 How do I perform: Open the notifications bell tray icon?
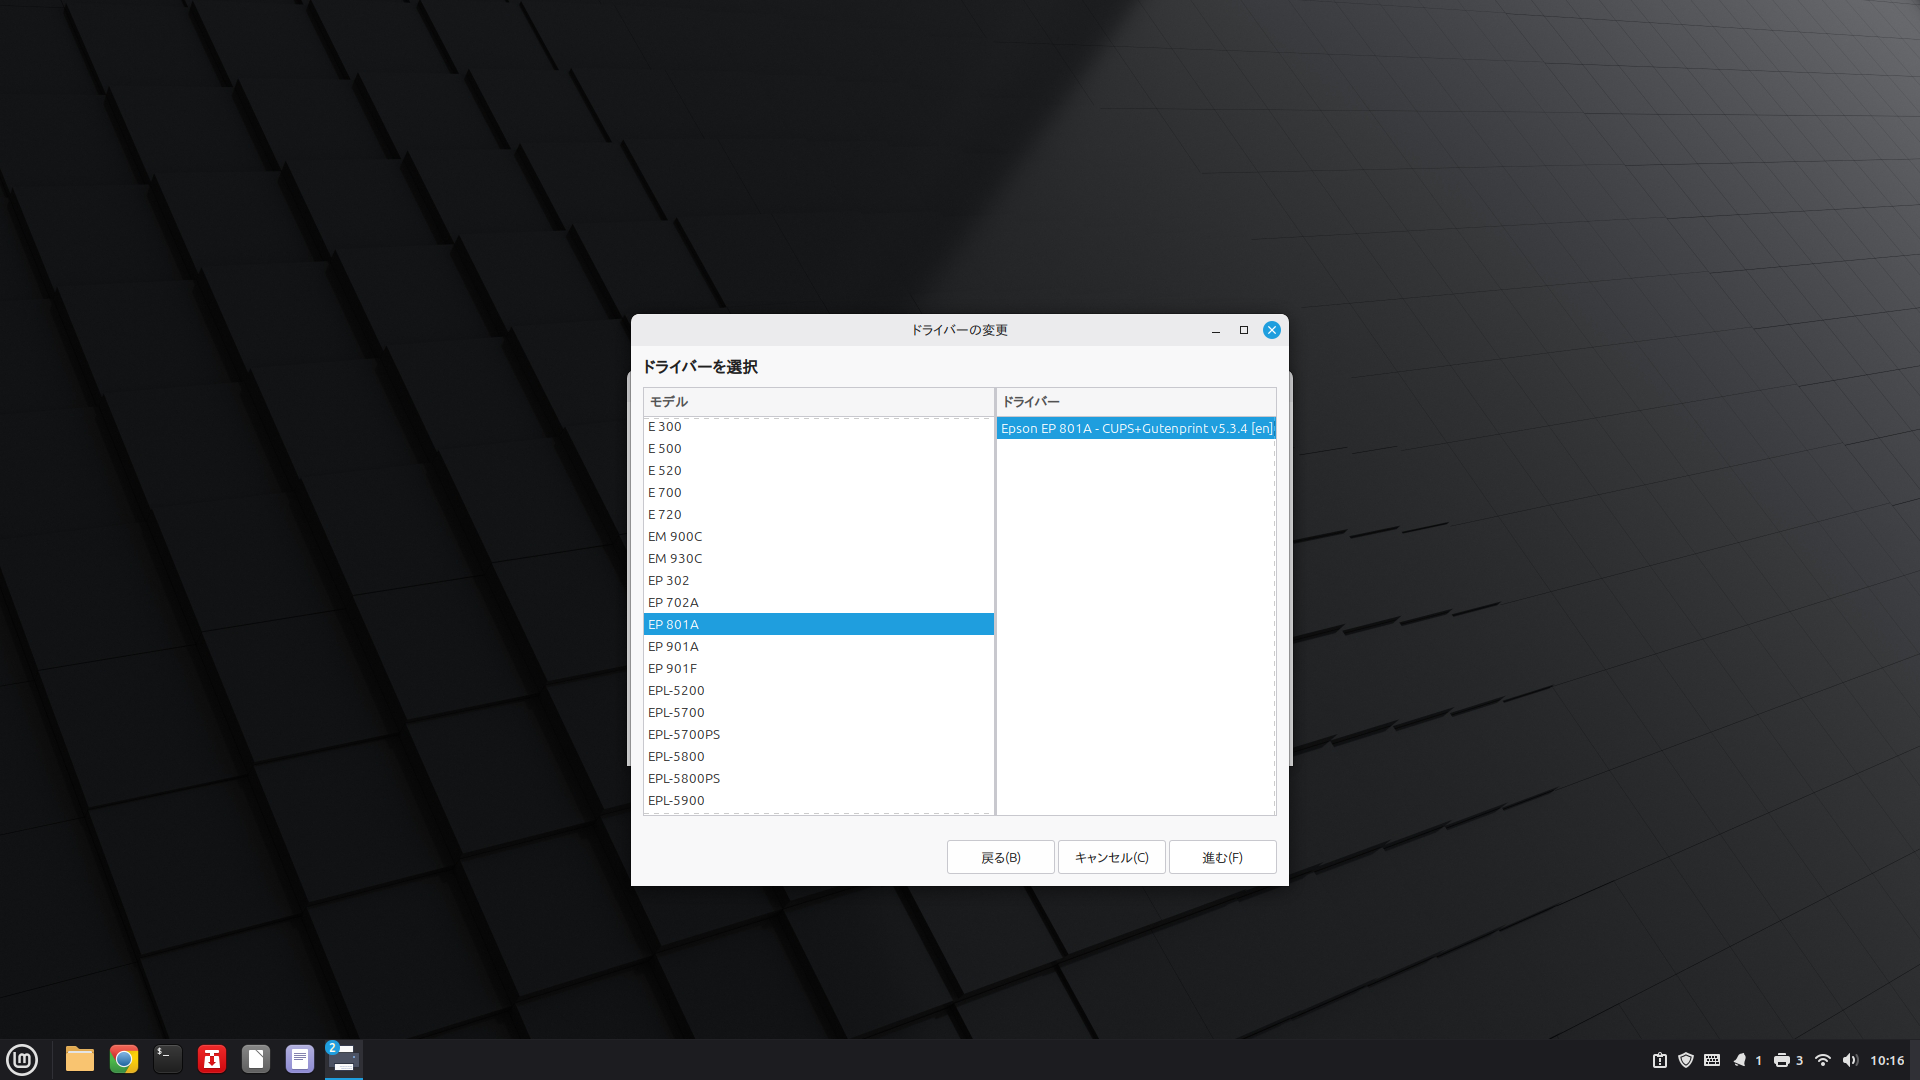tap(1740, 1060)
